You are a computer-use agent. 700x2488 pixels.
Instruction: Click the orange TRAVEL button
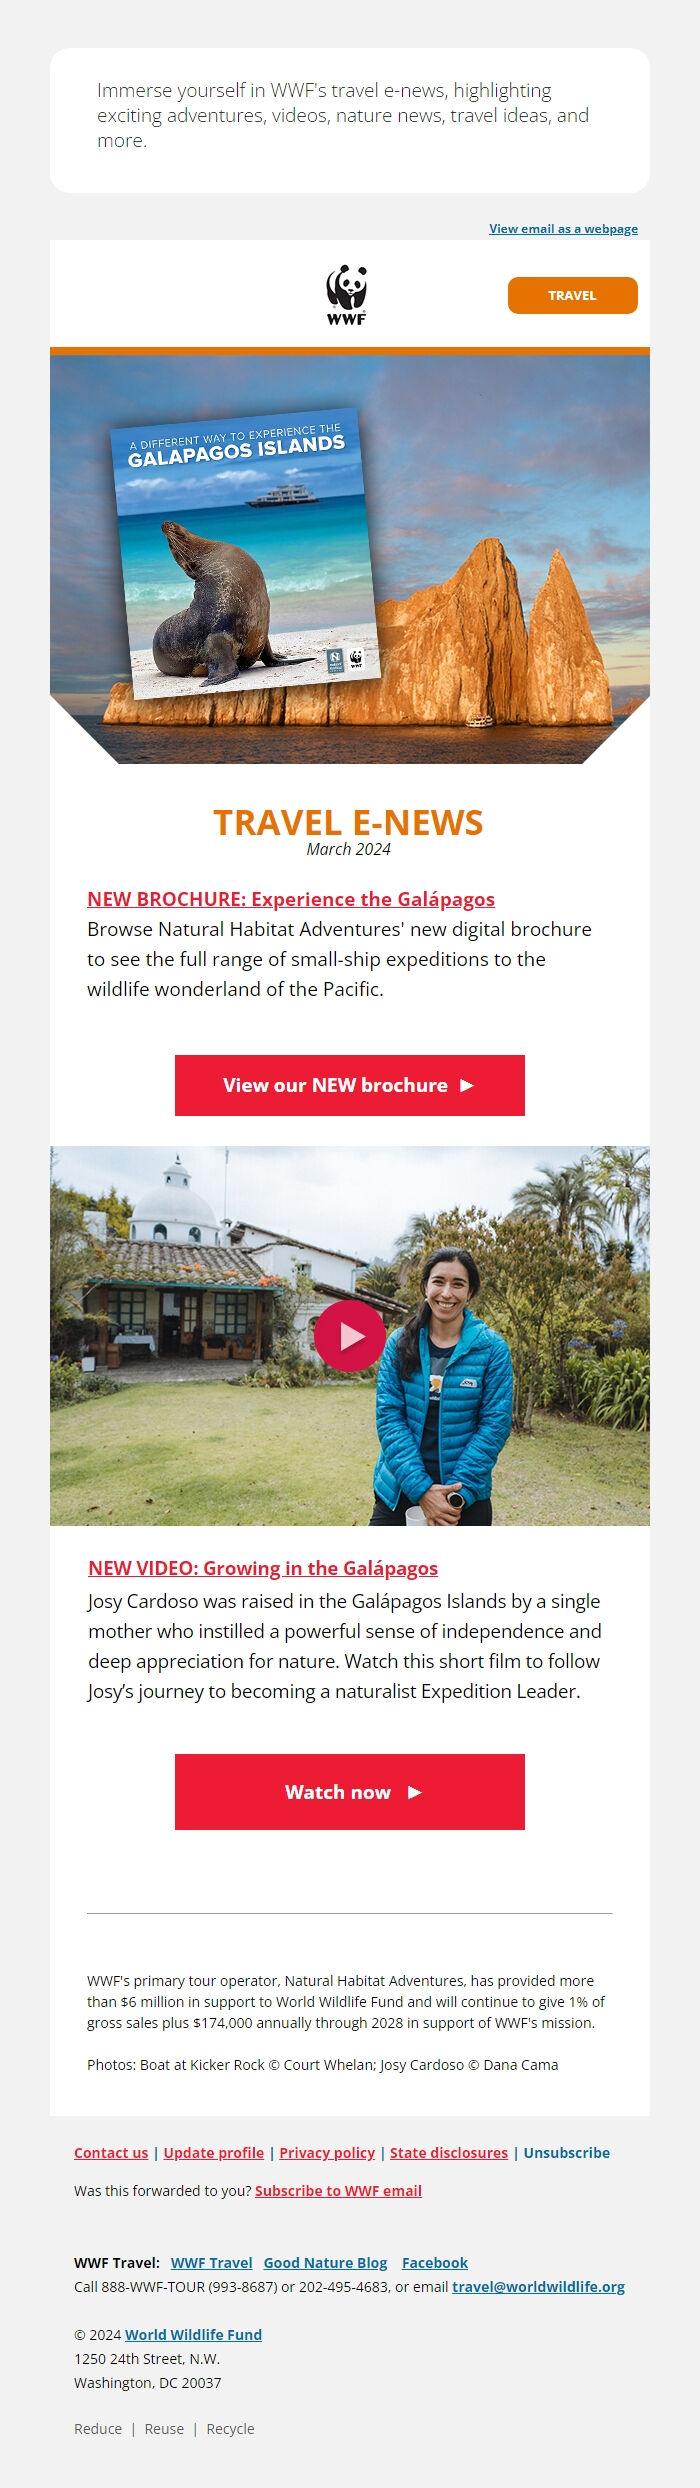click(x=572, y=296)
